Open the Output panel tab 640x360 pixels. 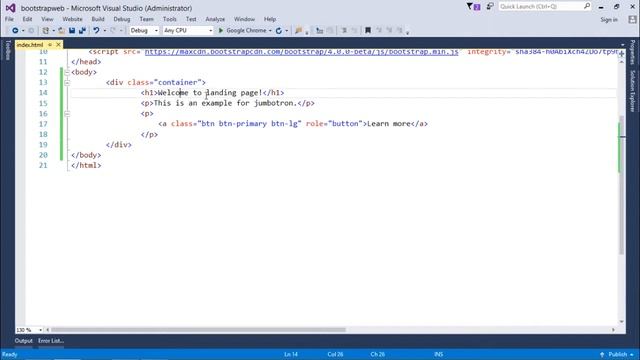(24, 341)
